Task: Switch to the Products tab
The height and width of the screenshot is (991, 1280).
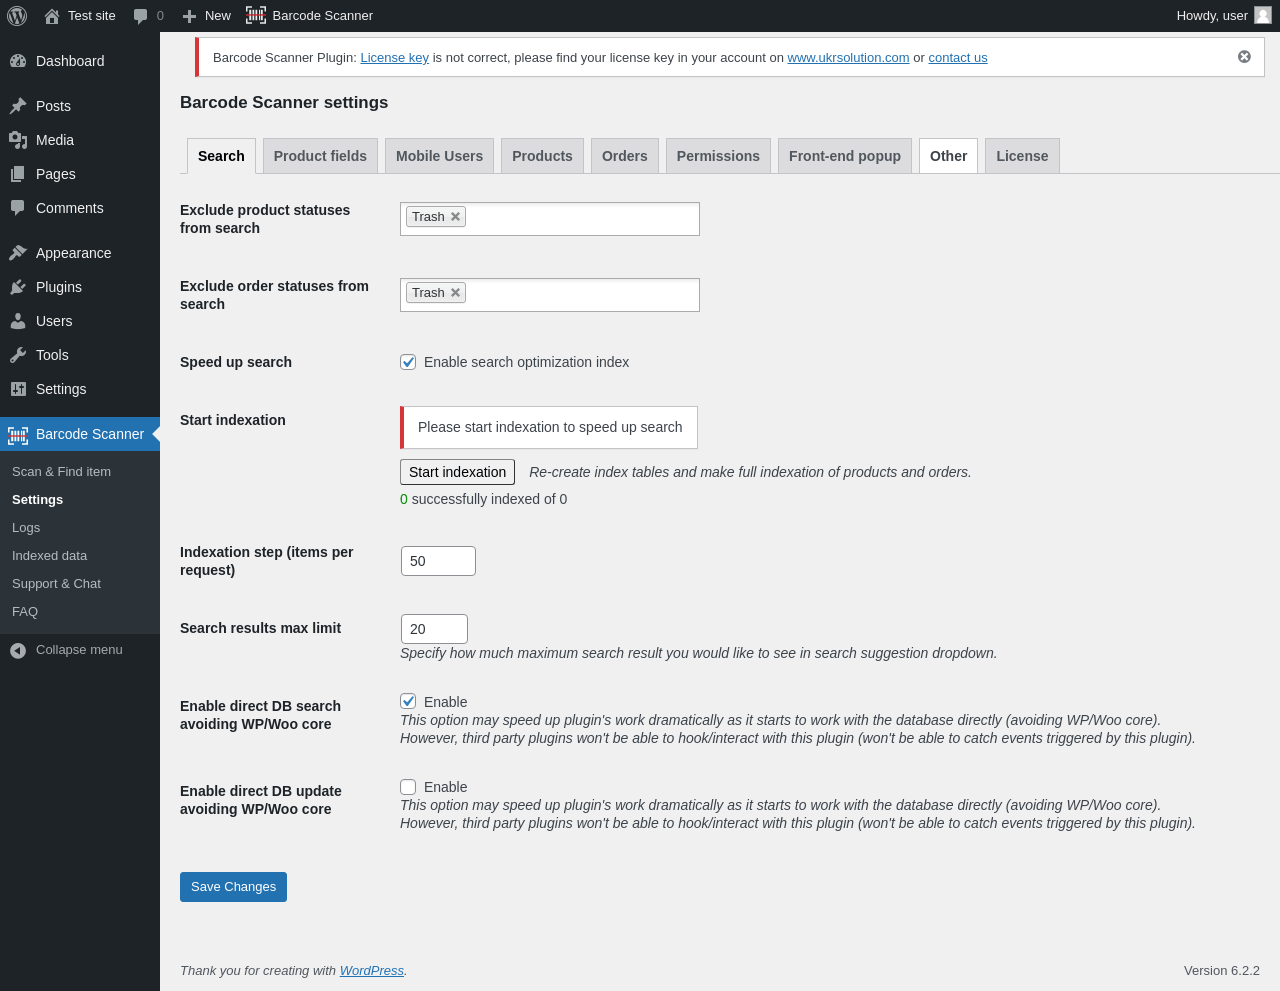Action: pos(542,156)
